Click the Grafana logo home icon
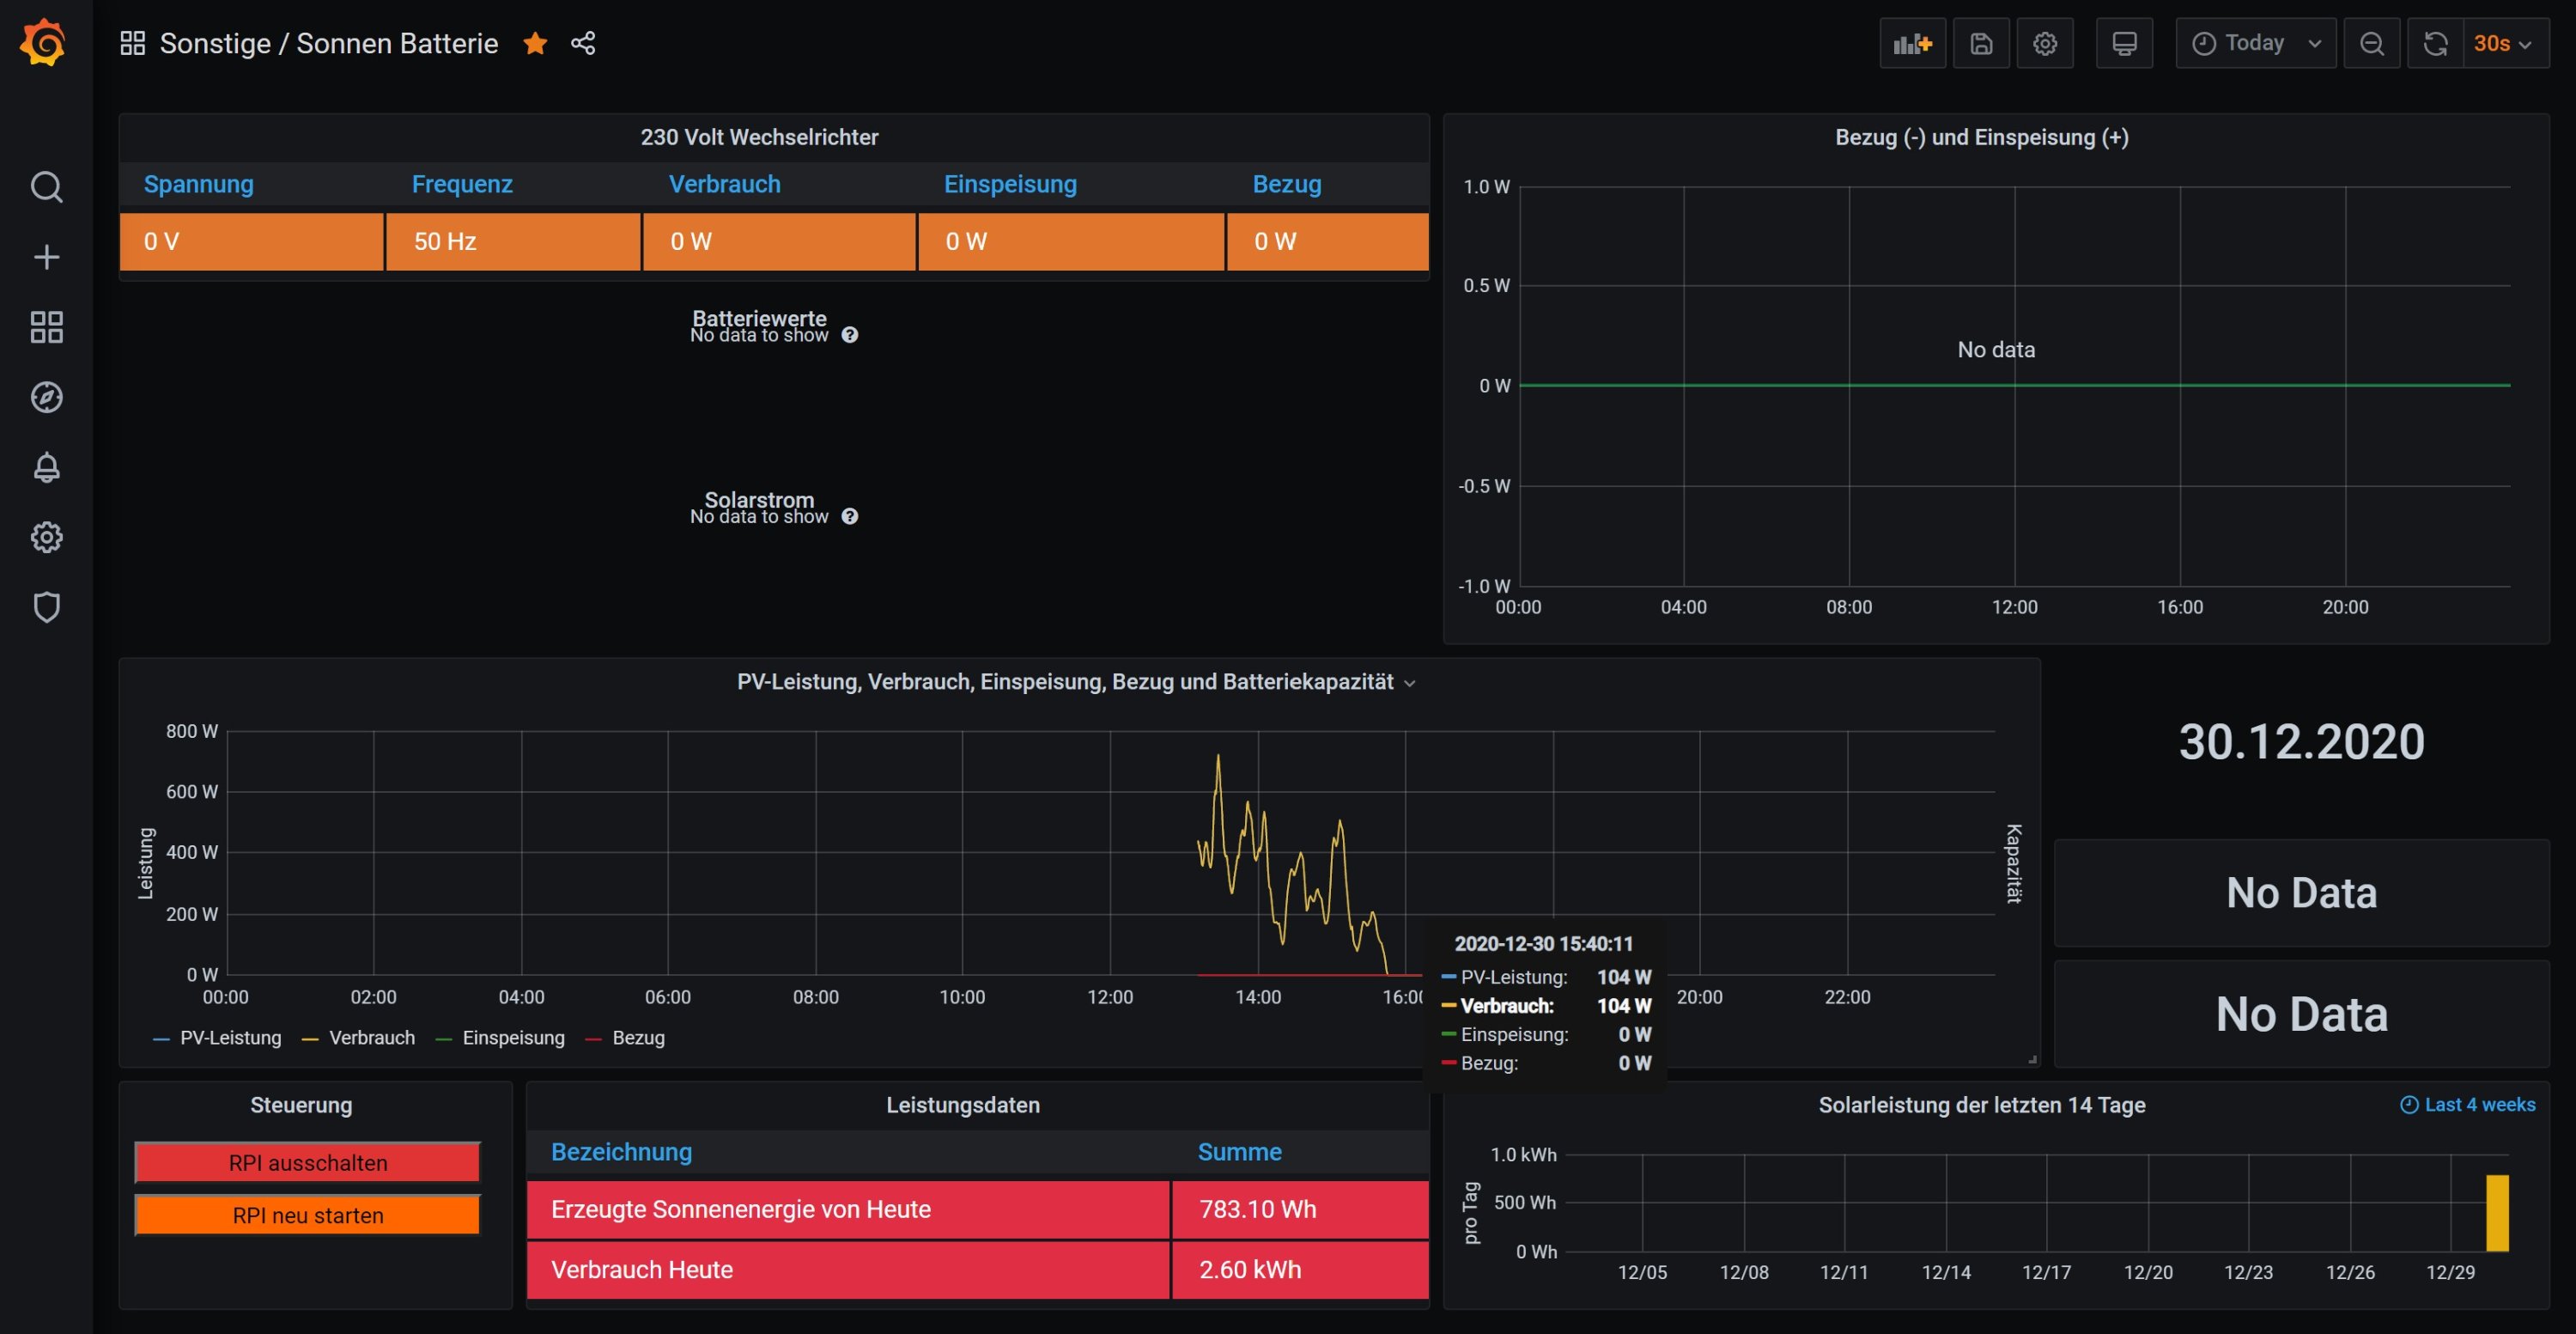 43,44
